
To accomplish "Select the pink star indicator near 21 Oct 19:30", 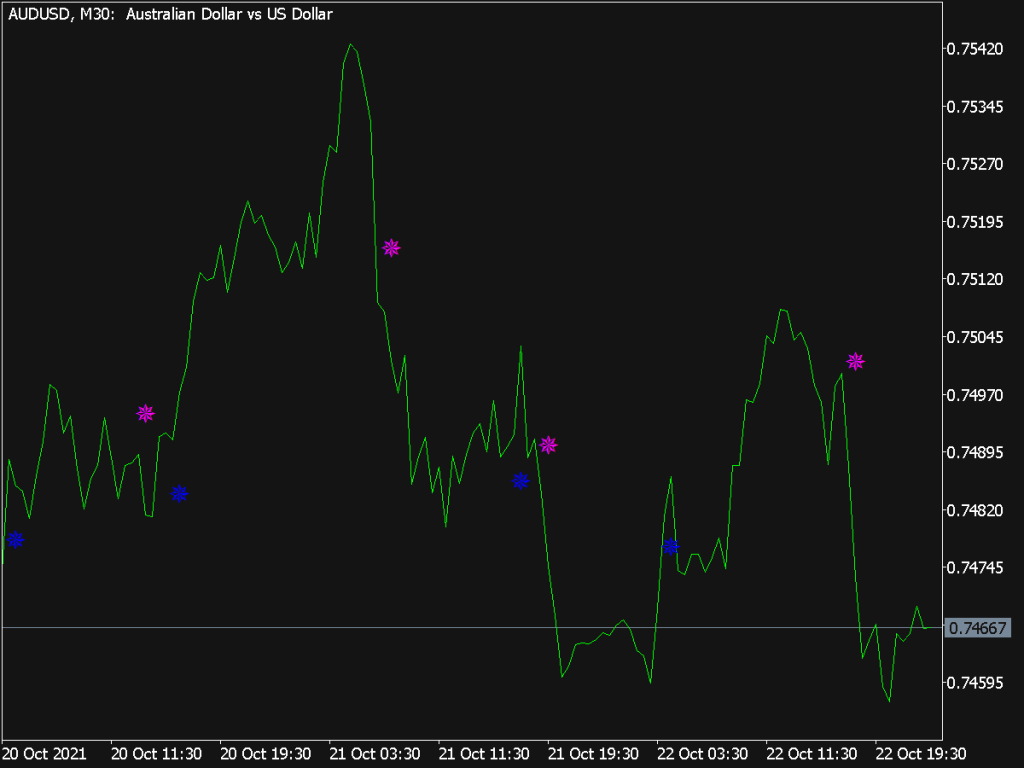I will click(x=548, y=445).
